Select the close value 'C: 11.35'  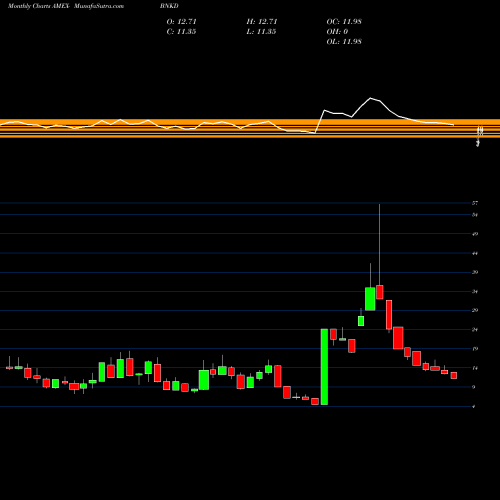(181, 32)
